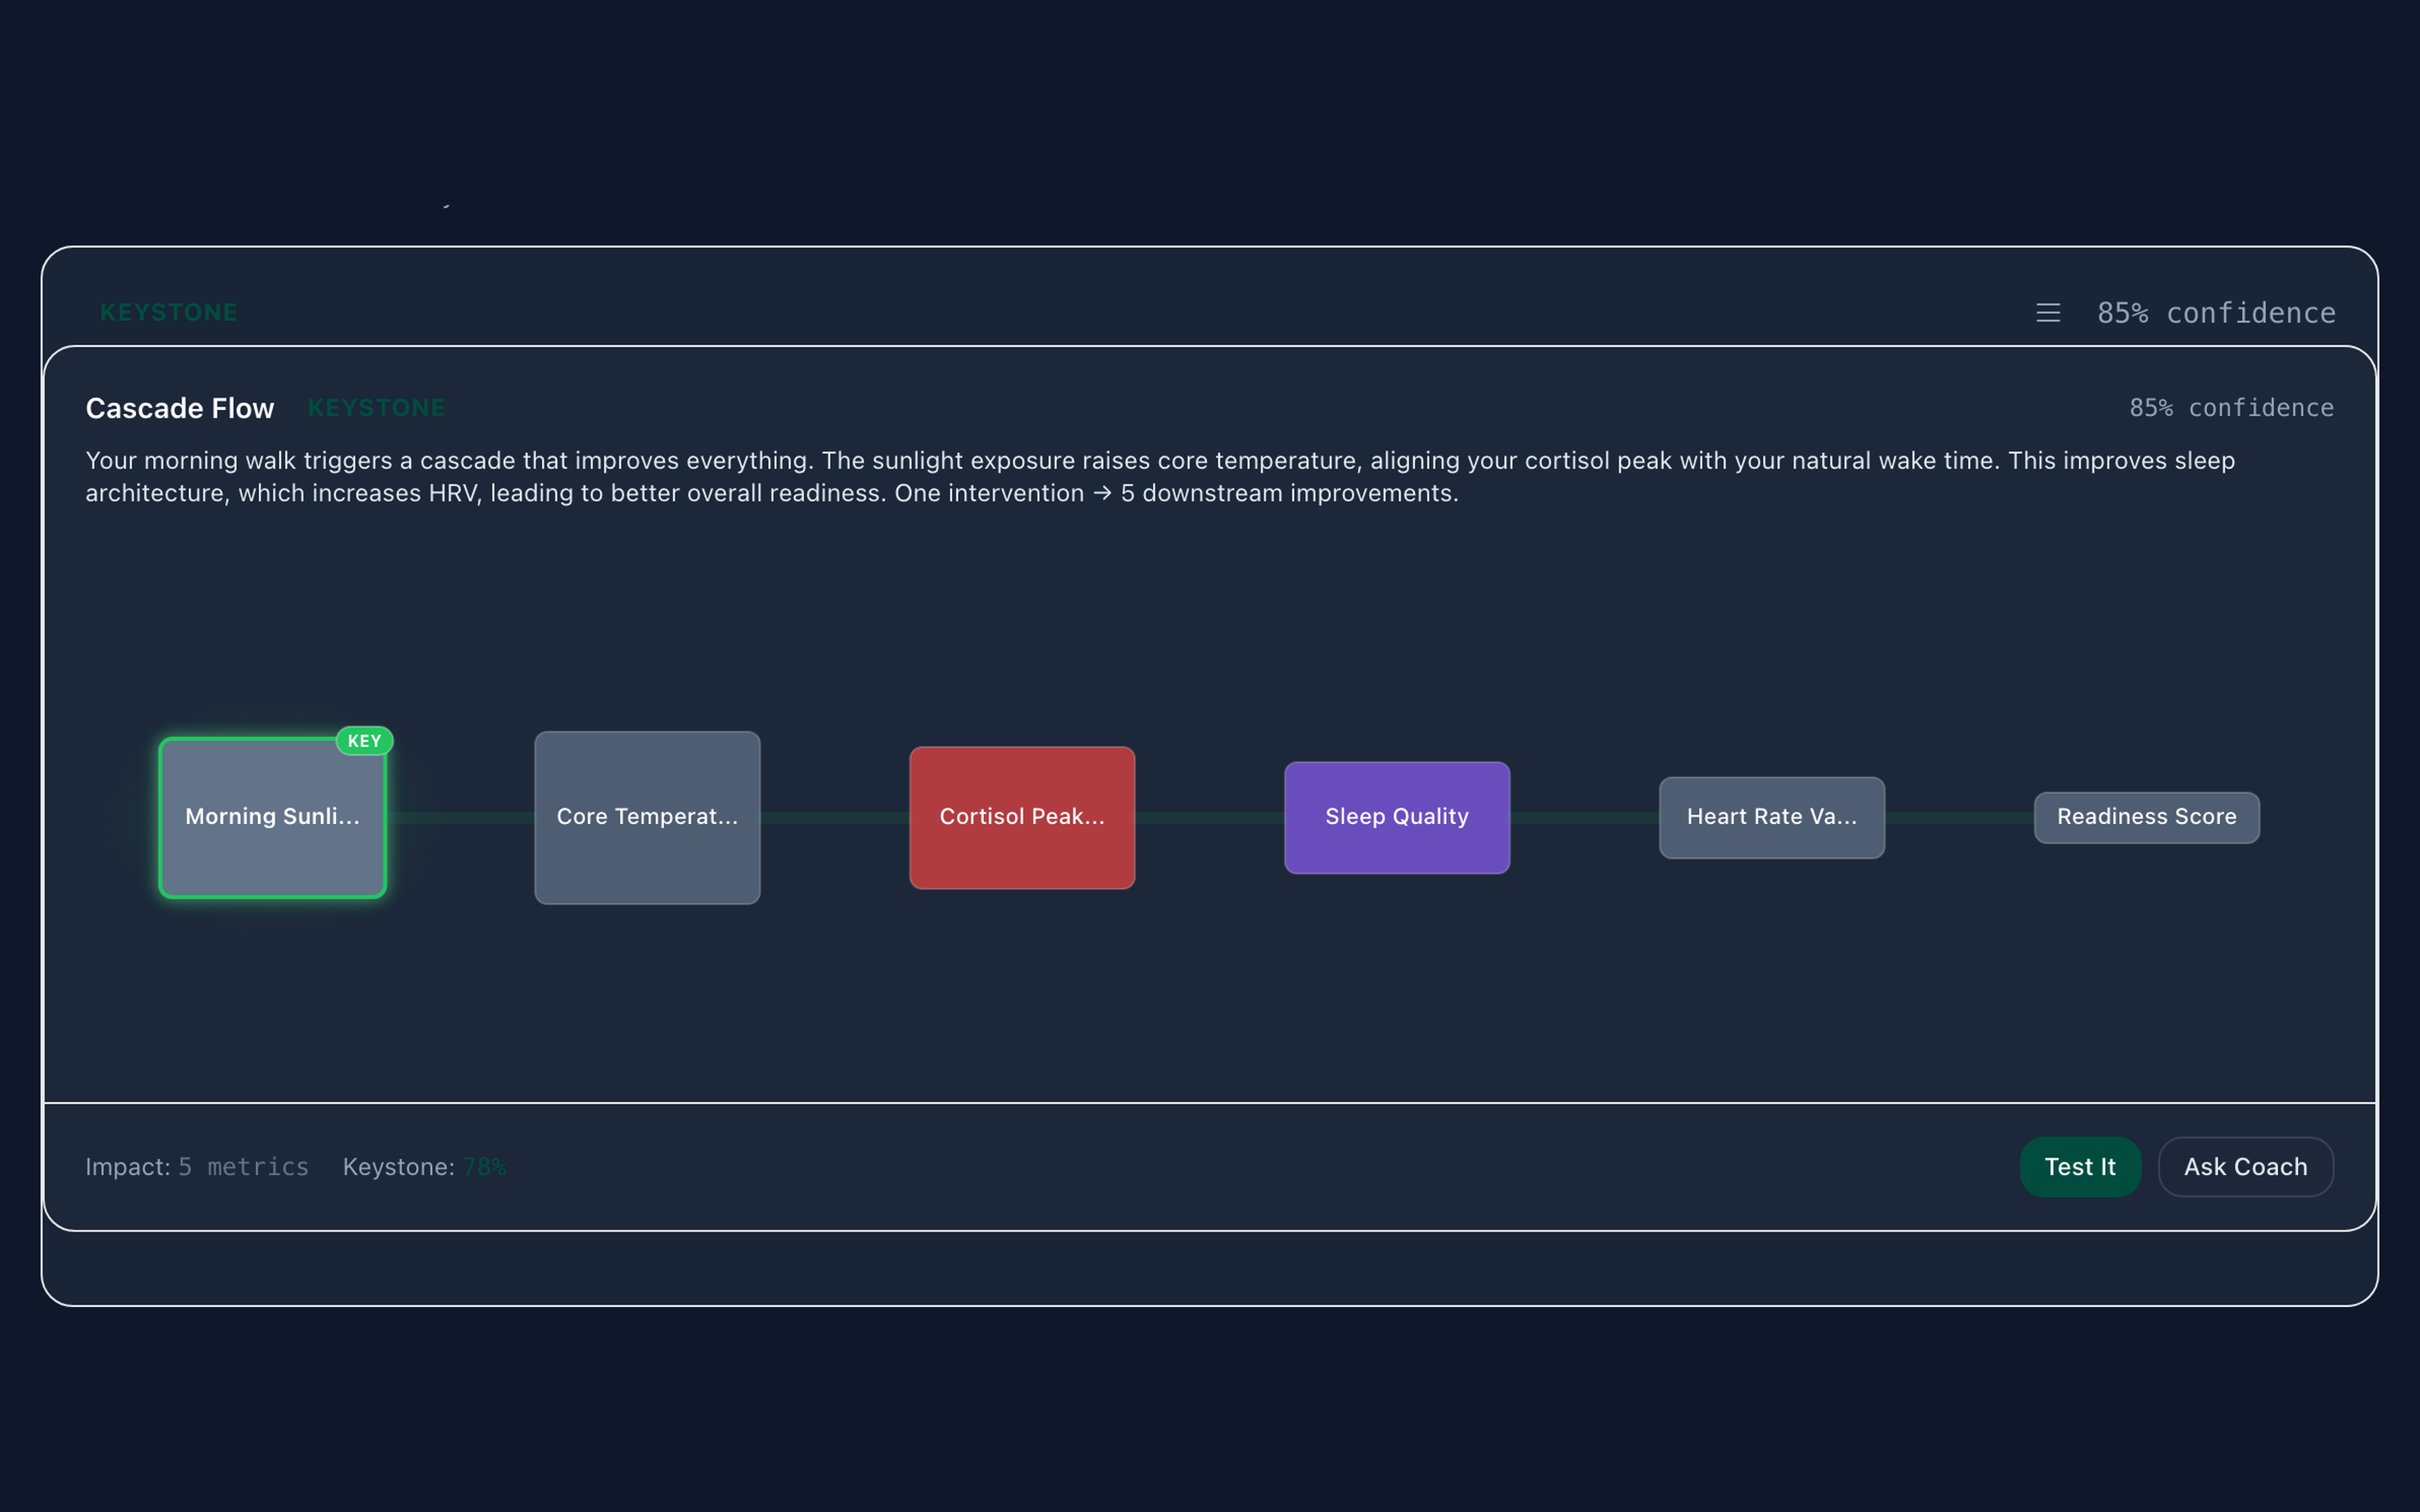Click the Test It button
Screen dimensions: 2420x1512
[2080, 1166]
